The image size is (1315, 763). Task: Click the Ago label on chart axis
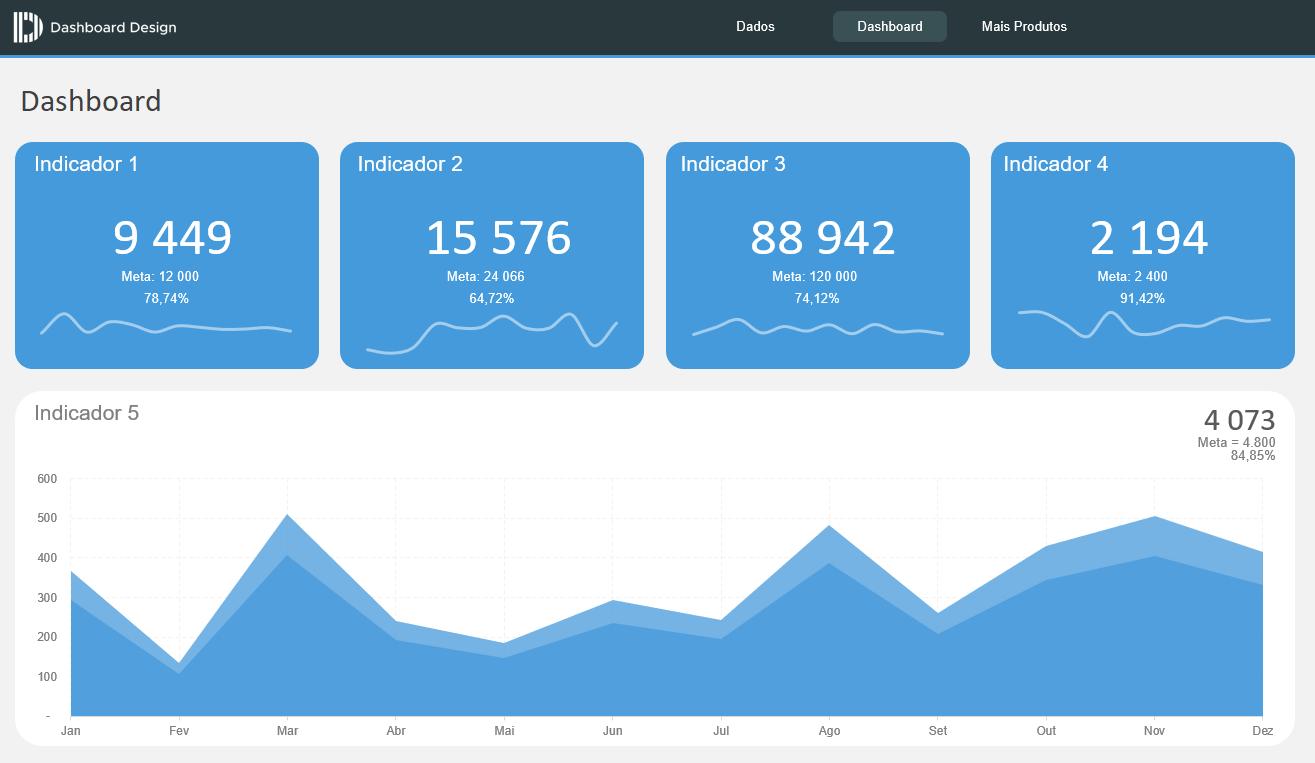tap(829, 731)
